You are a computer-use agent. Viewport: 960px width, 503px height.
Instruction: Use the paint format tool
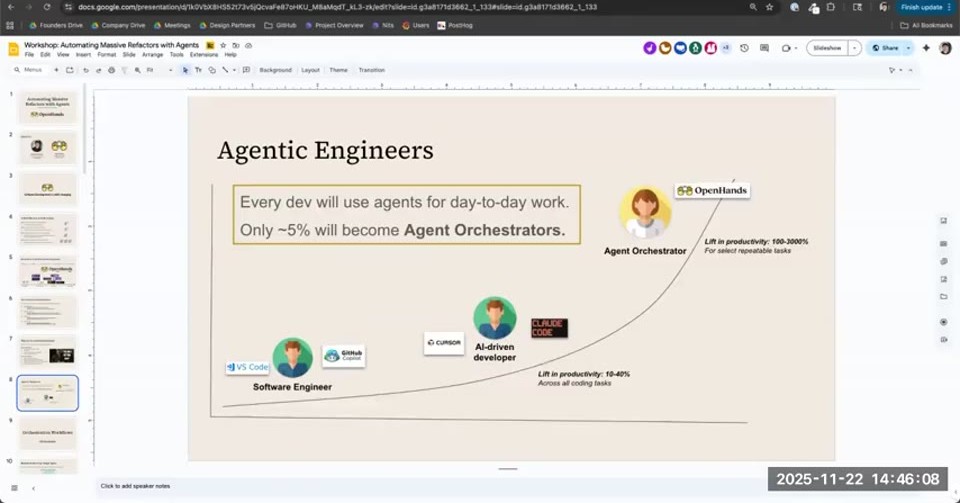pos(124,70)
